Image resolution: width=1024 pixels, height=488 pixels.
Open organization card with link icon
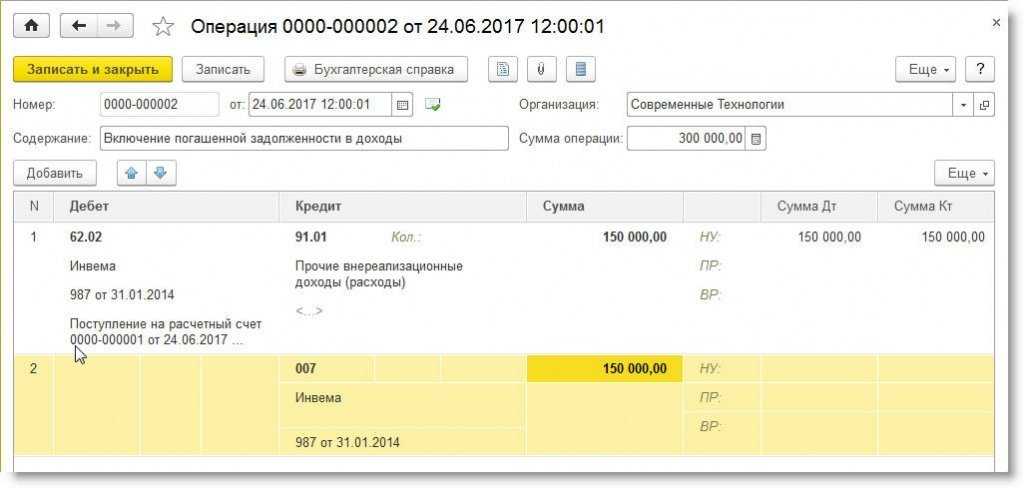pos(984,105)
